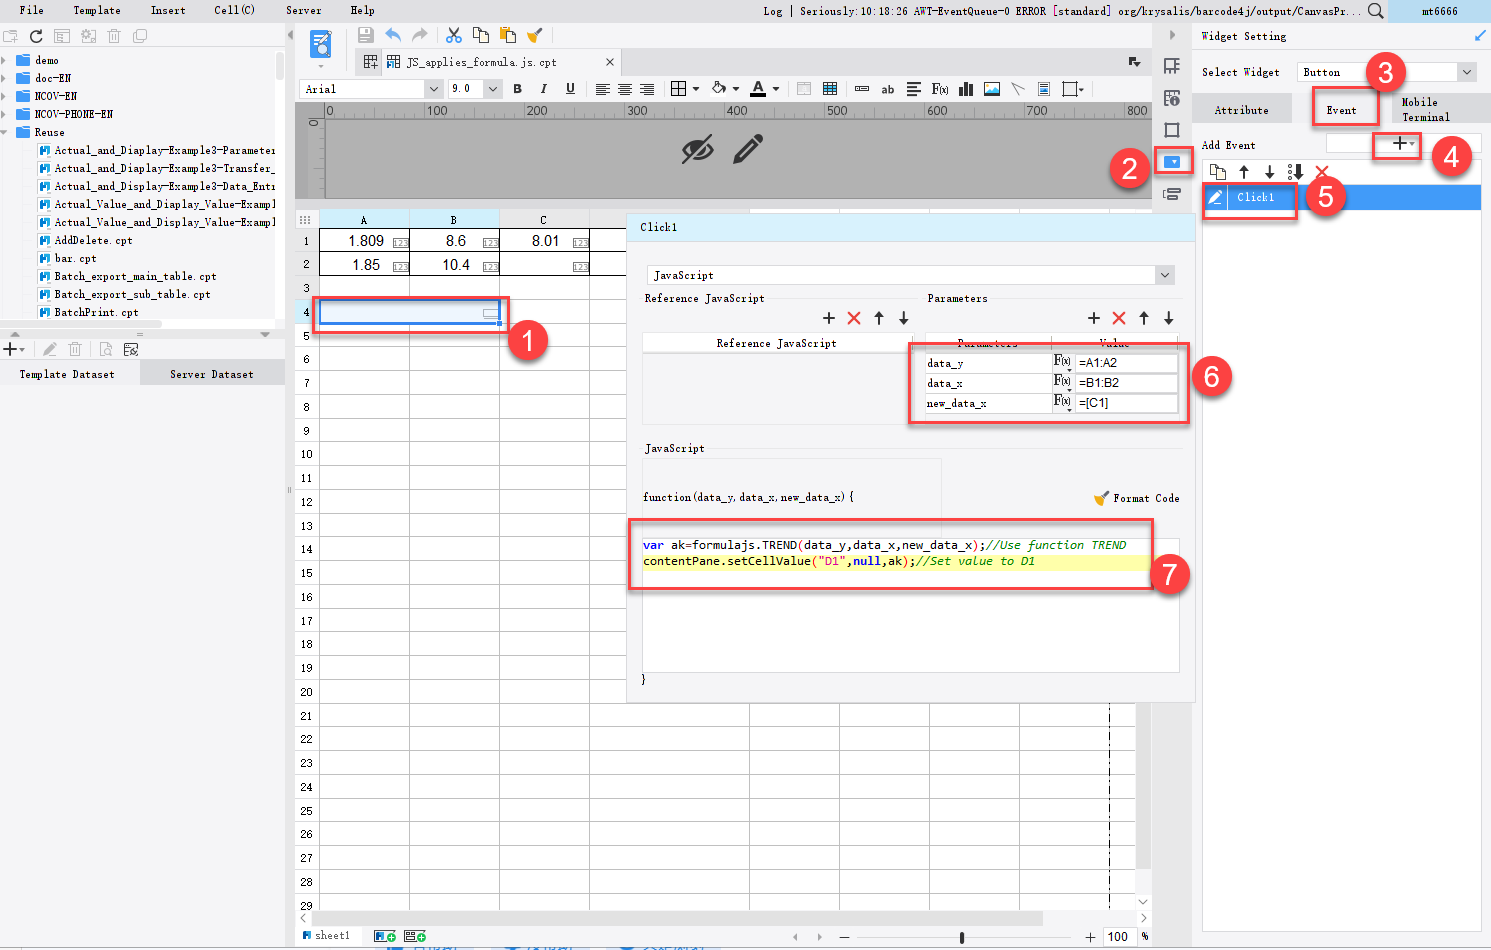
Task: Toggle bold formatting
Action: tap(517, 89)
